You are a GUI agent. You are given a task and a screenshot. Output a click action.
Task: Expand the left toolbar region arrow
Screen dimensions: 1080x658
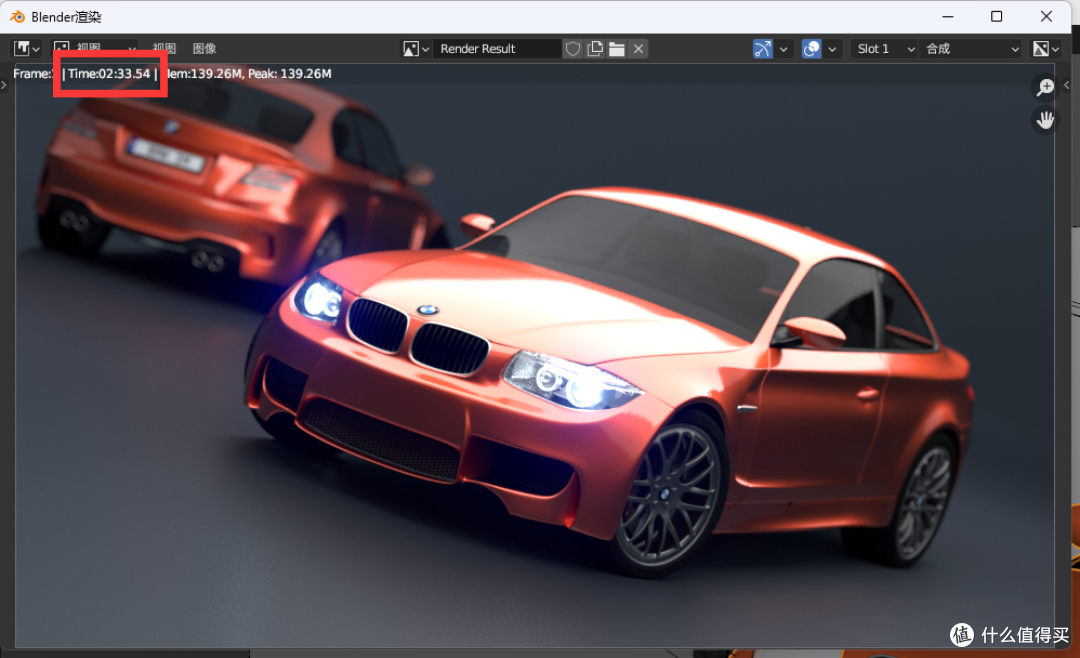3,85
